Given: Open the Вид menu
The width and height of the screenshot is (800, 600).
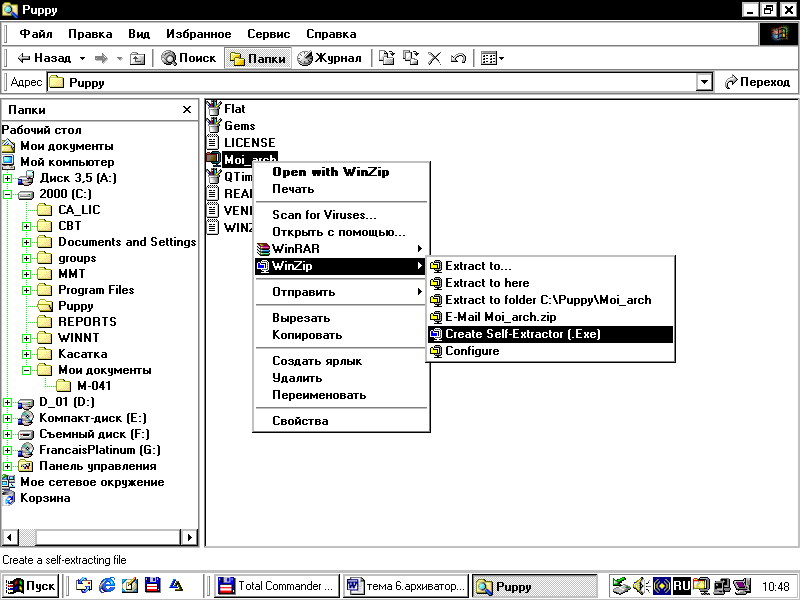Looking at the screenshot, I should (x=139, y=34).
